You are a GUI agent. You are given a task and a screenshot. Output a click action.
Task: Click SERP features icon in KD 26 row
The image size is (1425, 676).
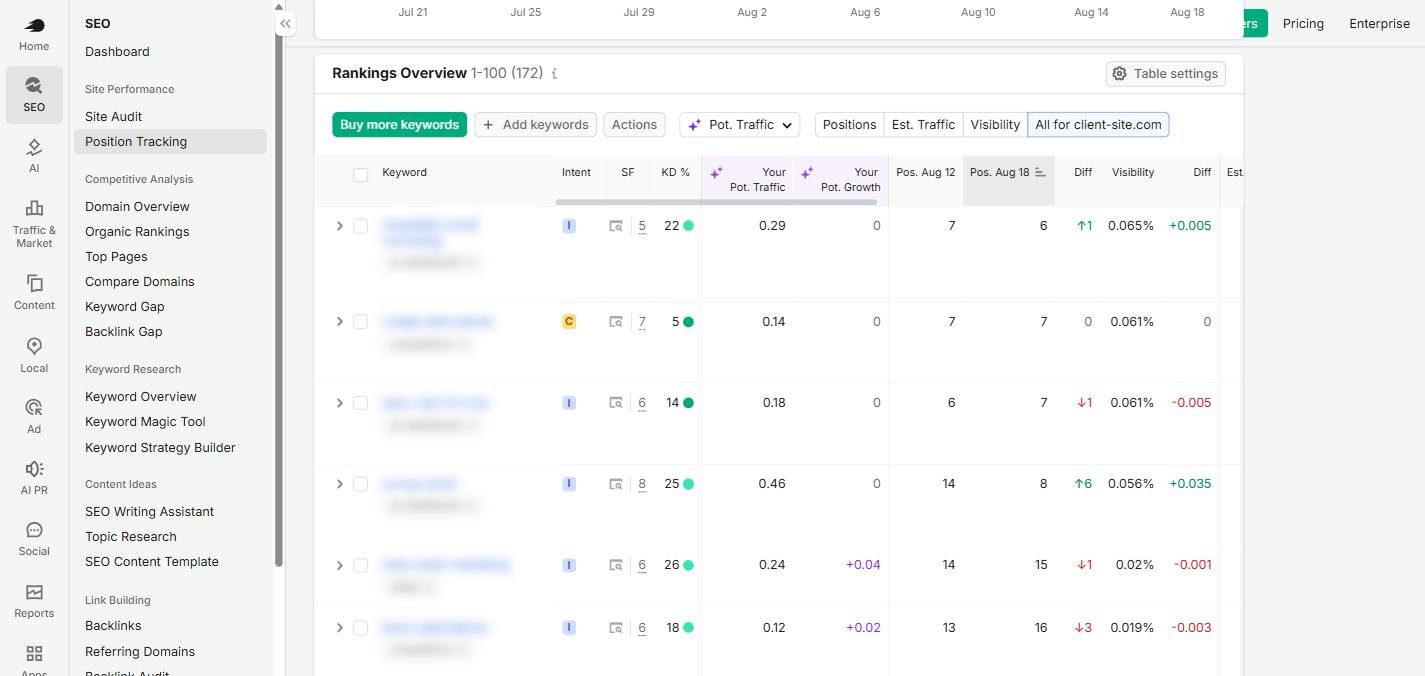[x=616, y=565]
